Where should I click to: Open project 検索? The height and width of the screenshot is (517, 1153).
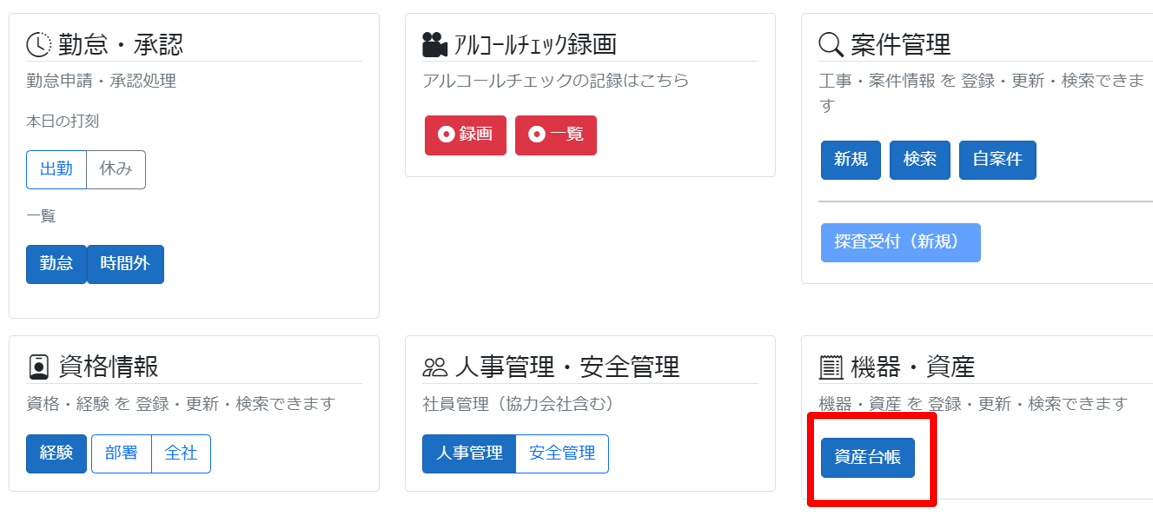point(920,160)
